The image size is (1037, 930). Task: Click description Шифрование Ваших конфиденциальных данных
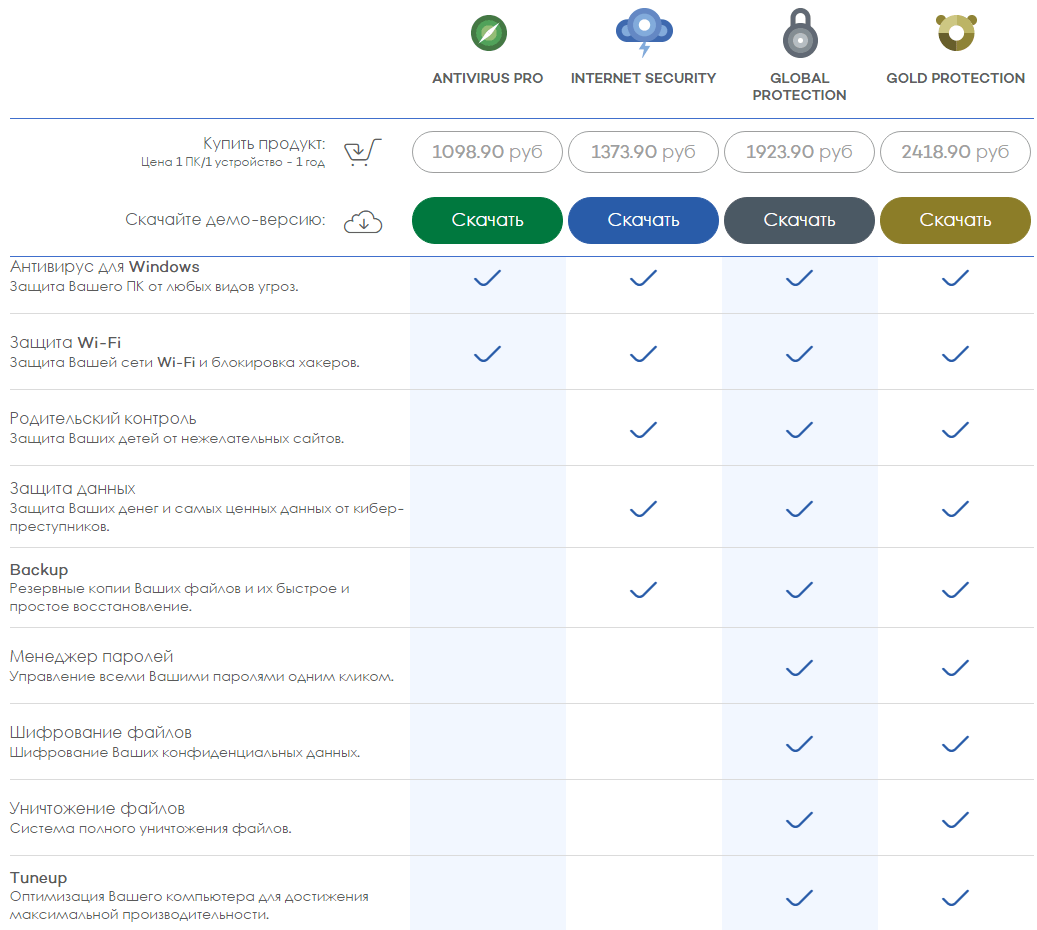point(185,753)
